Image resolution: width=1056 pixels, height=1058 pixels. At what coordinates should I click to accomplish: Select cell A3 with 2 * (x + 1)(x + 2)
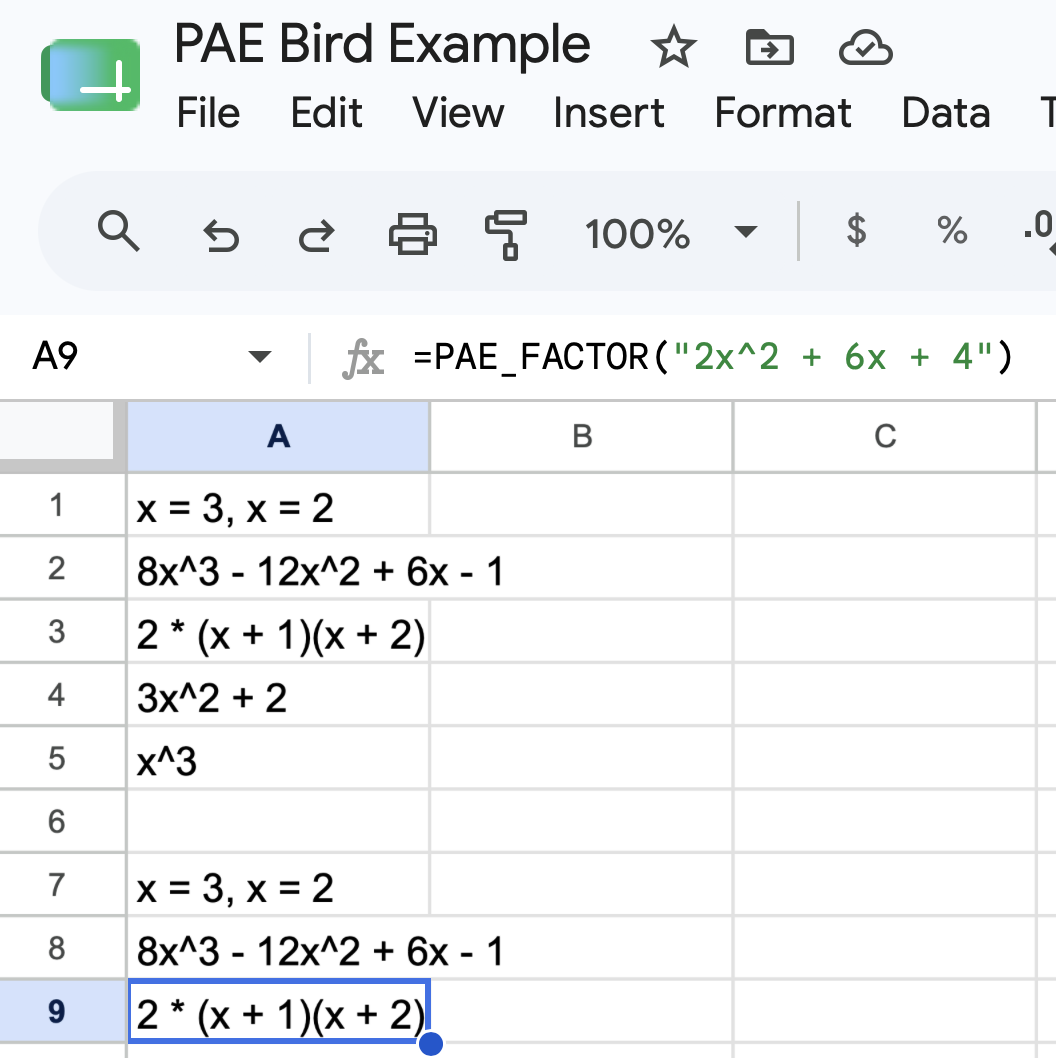point(278,632)
